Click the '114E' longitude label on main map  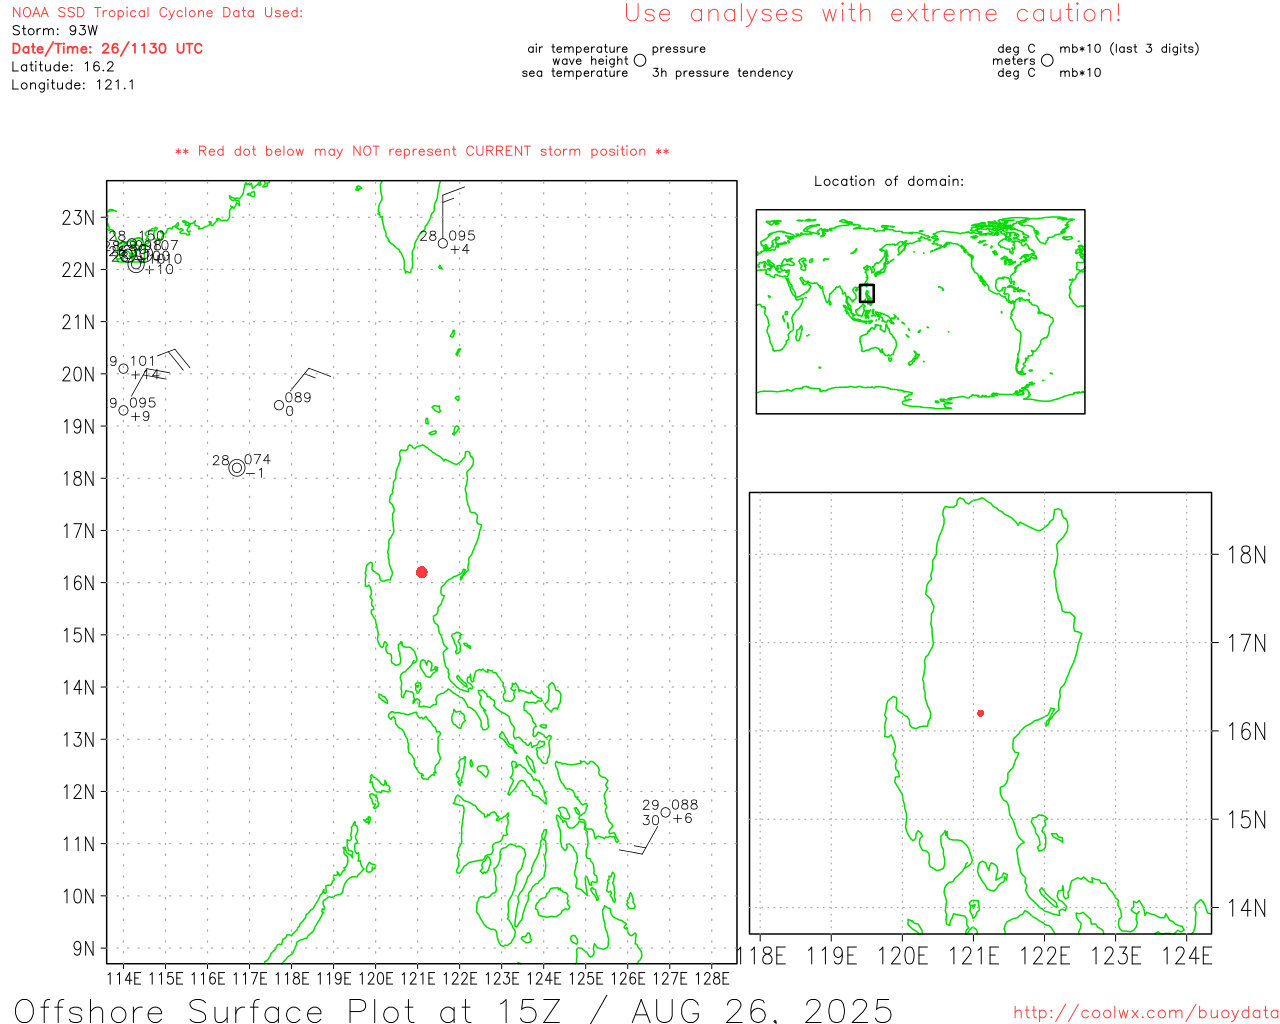tap(124, 978)
